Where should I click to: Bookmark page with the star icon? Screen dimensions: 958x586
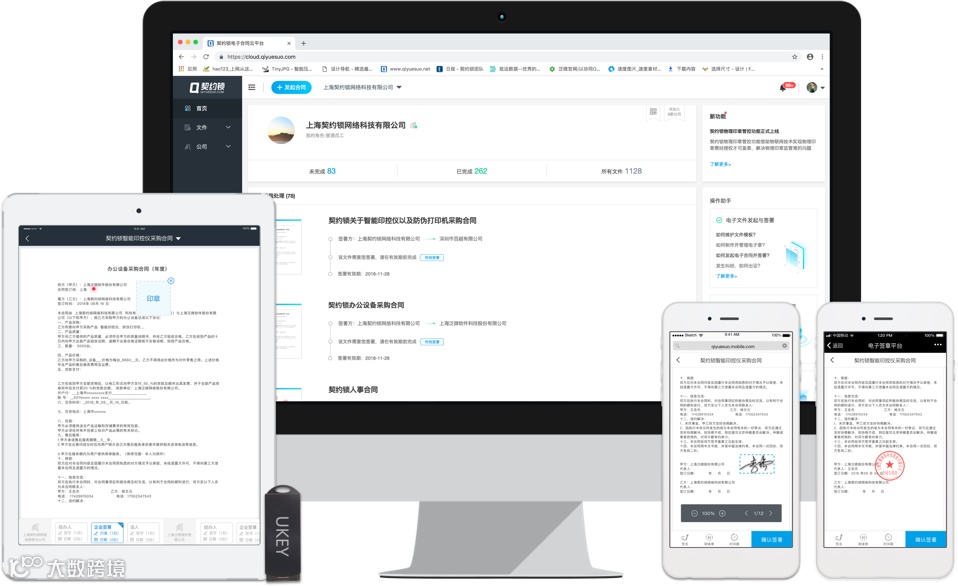(x=794, y=56)
